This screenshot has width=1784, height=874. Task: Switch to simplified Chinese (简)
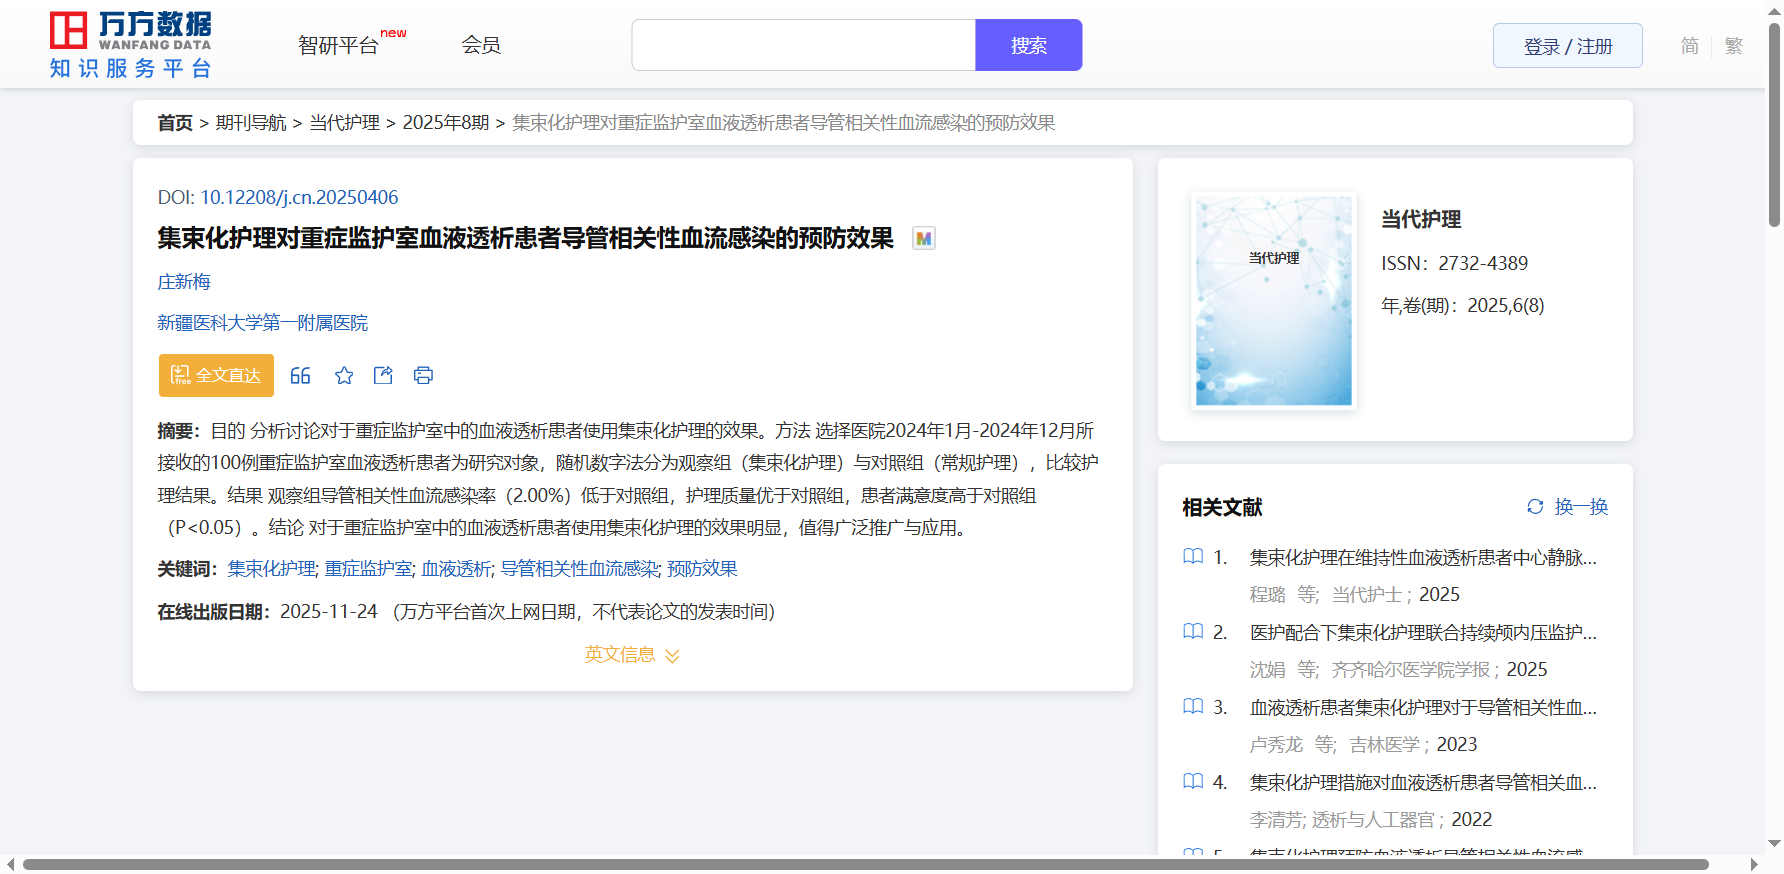coord(1689,46)
